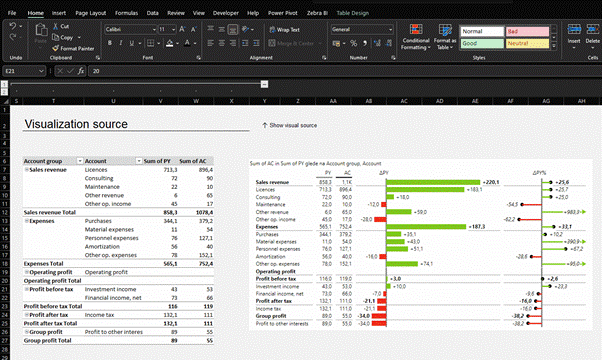Viewport: 602px width, 360px height.
Task: Toggle Wrap Text
Action: click(284, 30)
